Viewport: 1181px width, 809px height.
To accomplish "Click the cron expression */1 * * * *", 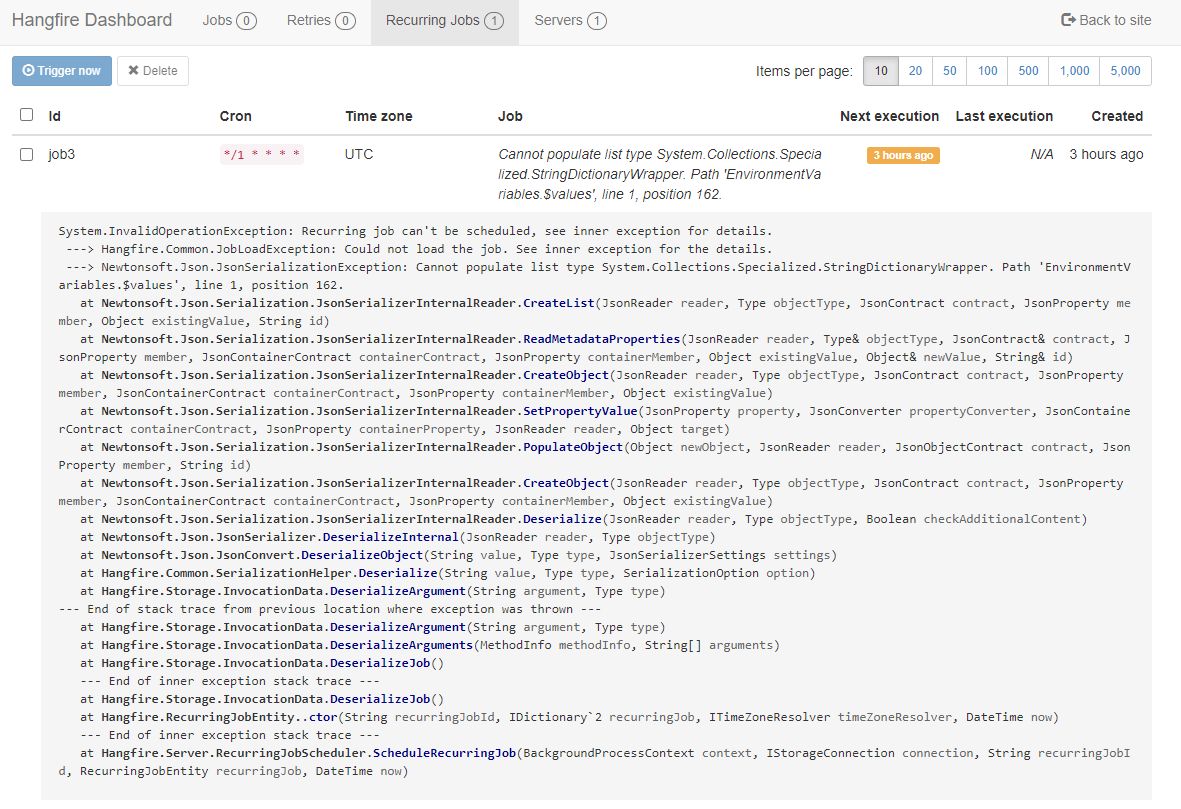I will tap(261, 154).
